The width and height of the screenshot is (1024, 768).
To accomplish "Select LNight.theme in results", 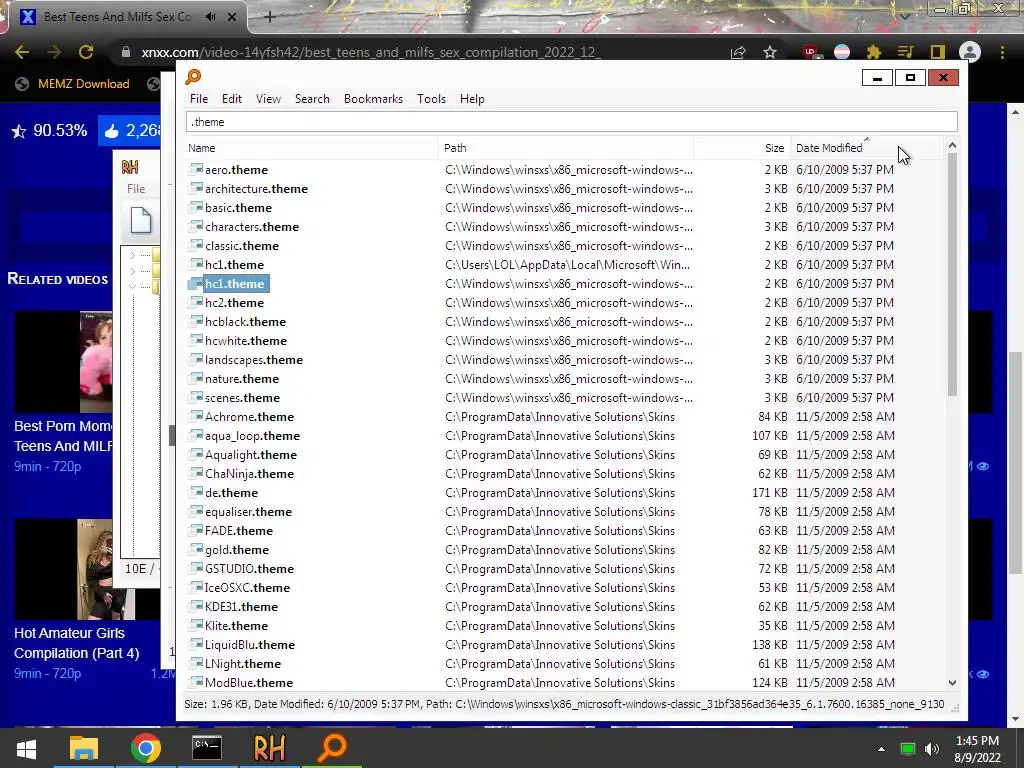I will pyautogui.click(x=242, y=664).
